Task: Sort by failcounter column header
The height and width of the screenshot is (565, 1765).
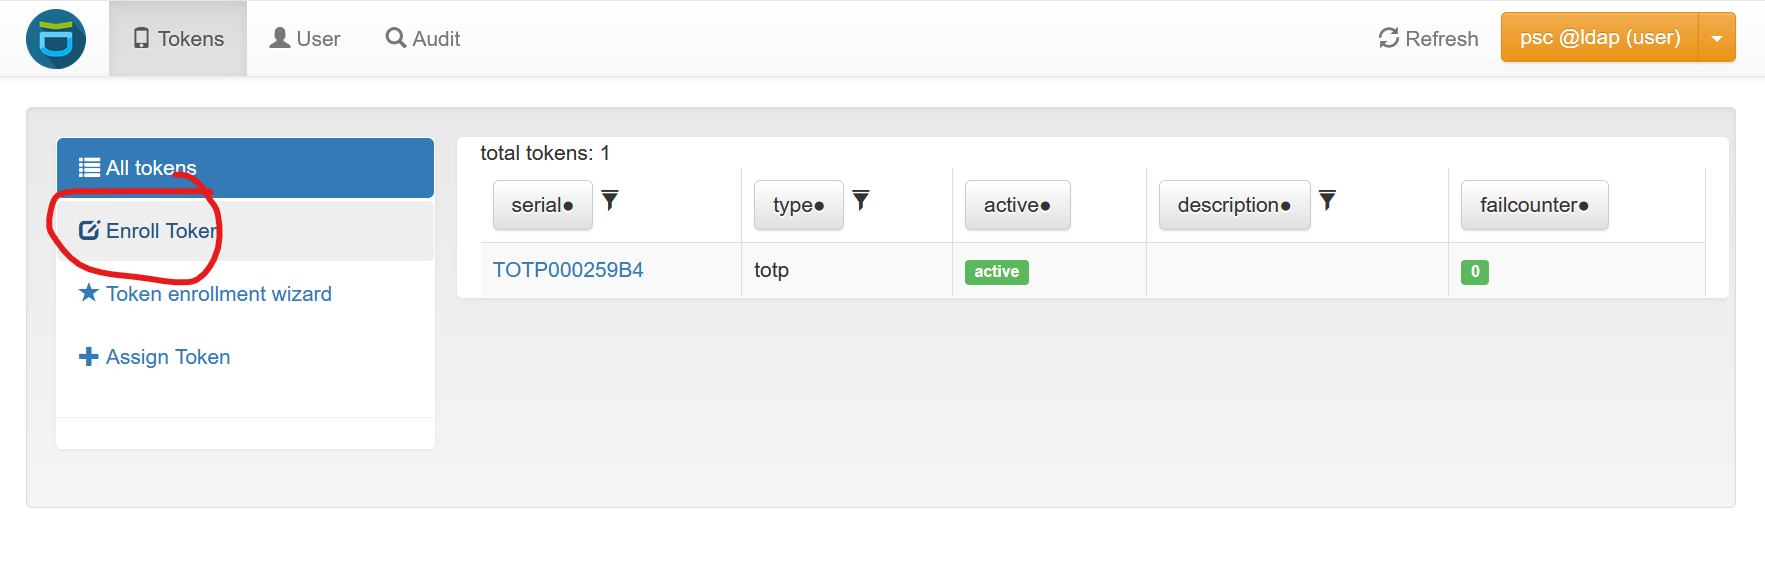Action: coord(1534,205)
